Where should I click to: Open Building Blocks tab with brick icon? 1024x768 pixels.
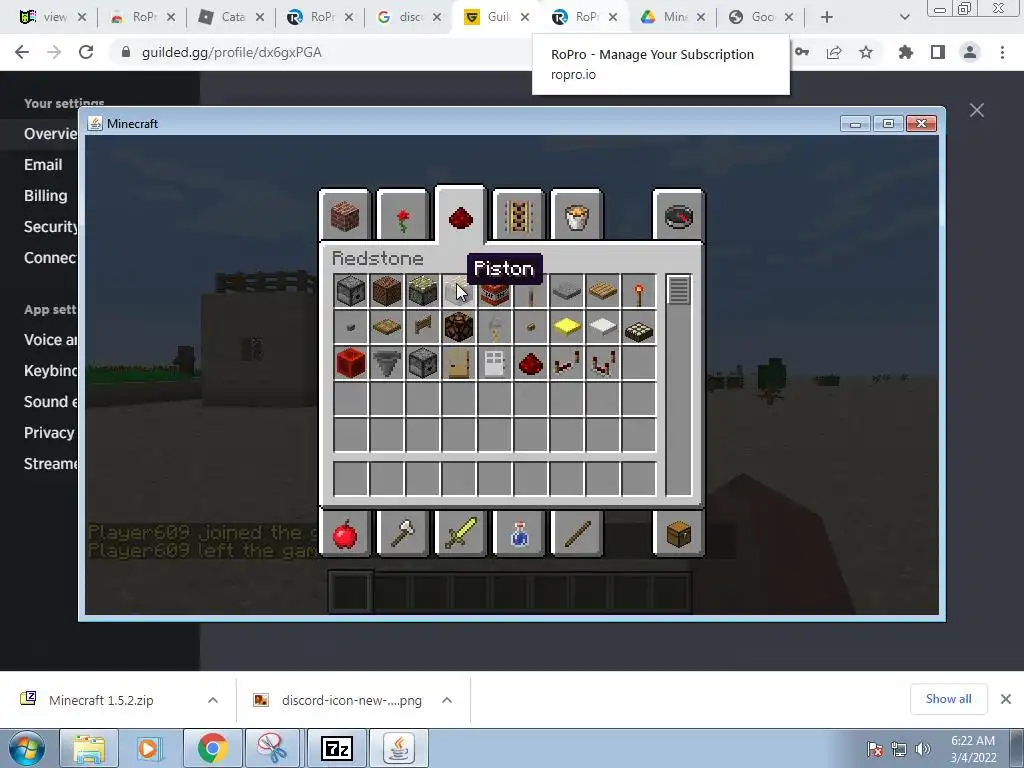coord(345,216)
